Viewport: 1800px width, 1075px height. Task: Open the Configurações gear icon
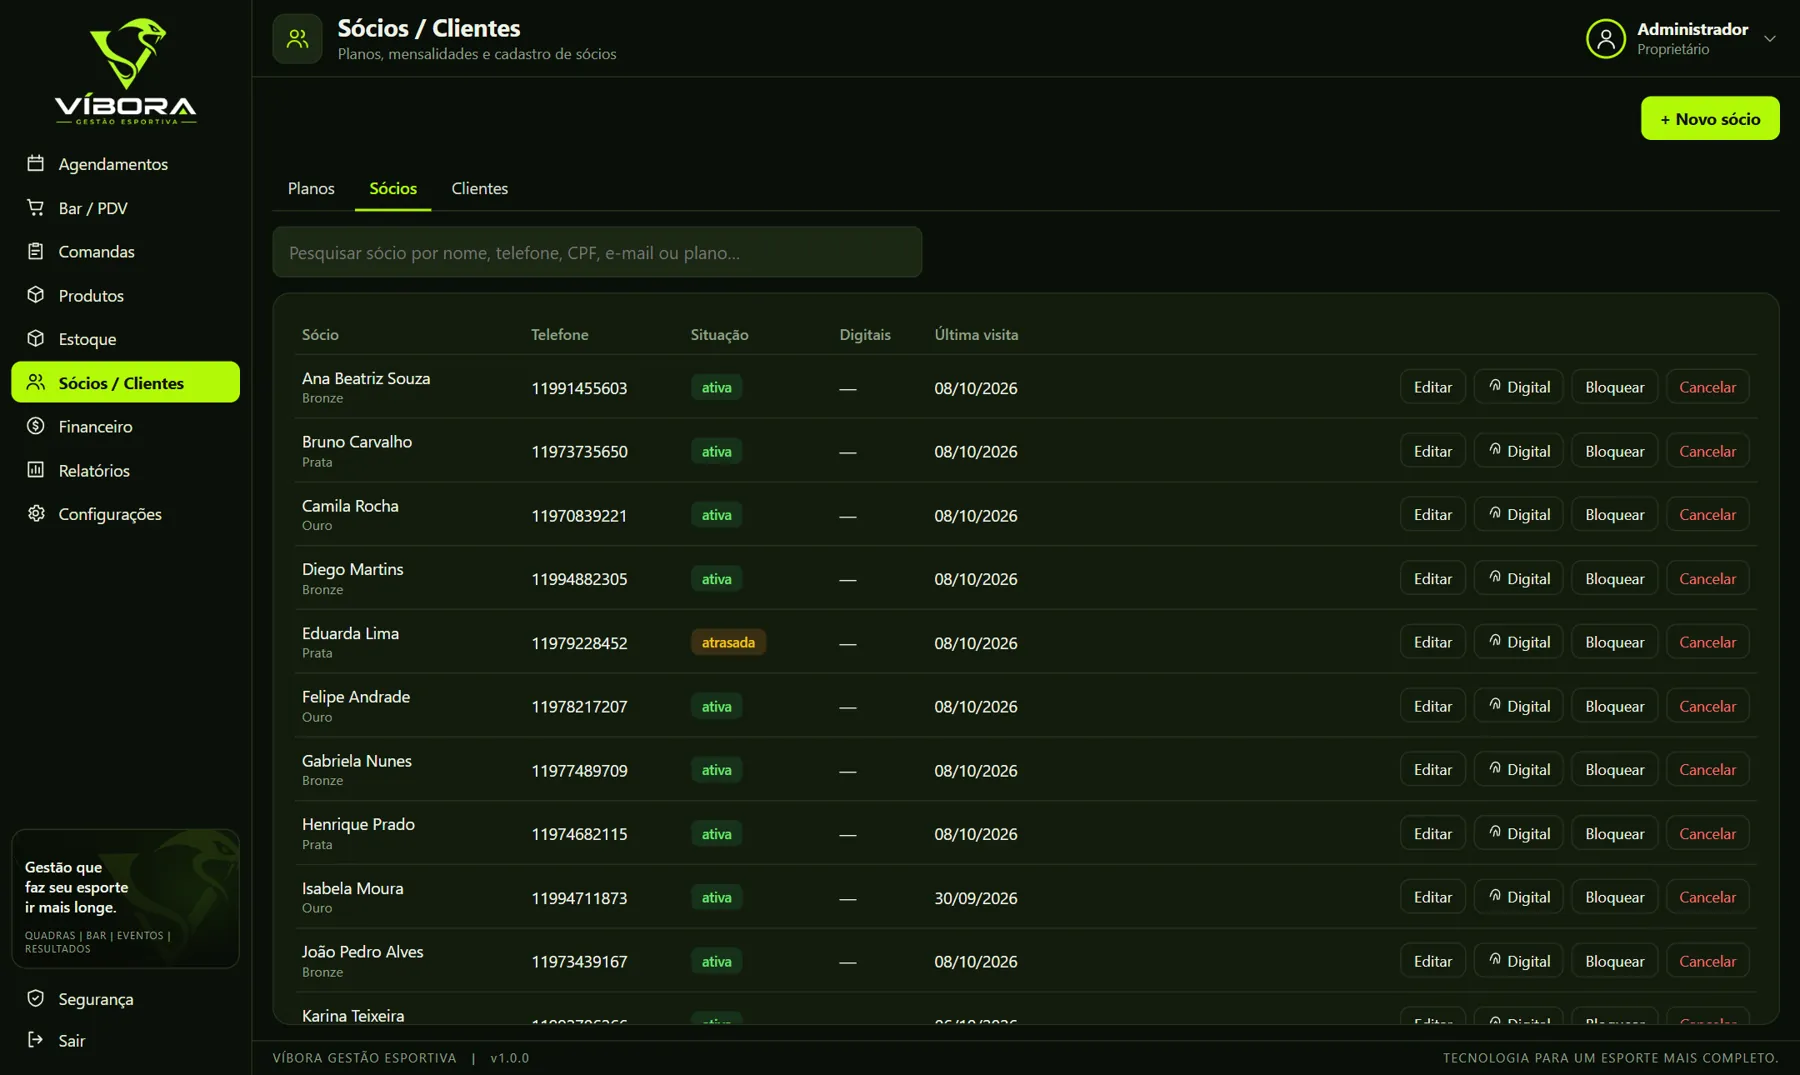(36, 513)
